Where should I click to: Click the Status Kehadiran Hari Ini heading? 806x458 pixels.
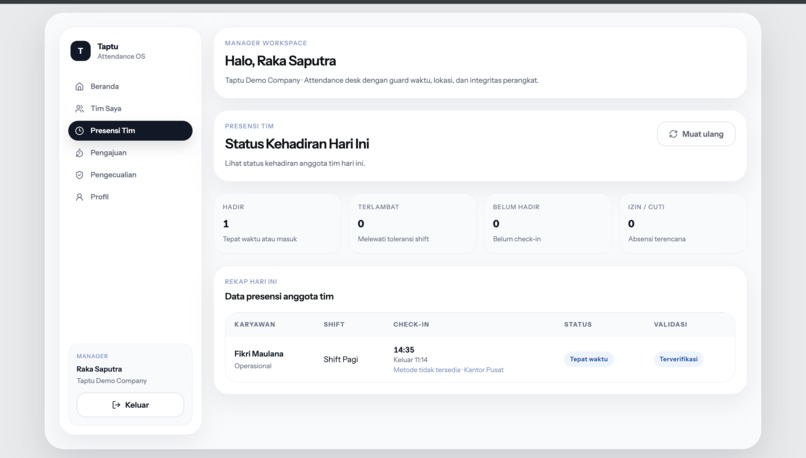coord(297,143)
